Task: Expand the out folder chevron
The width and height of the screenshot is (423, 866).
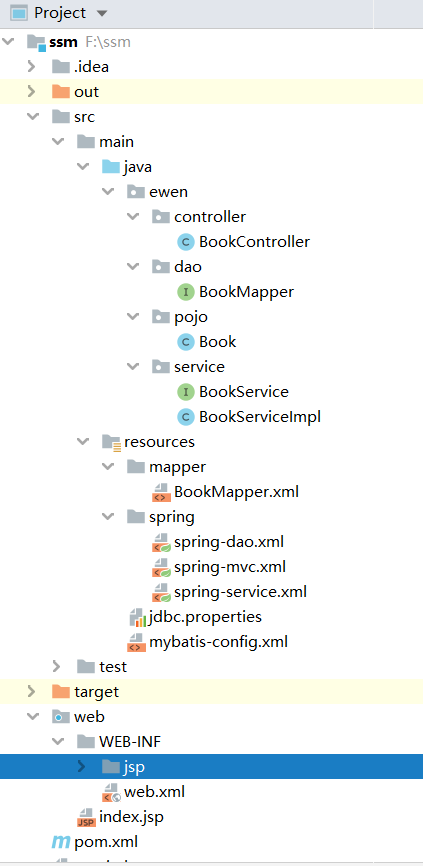Action: click(31, 92)
